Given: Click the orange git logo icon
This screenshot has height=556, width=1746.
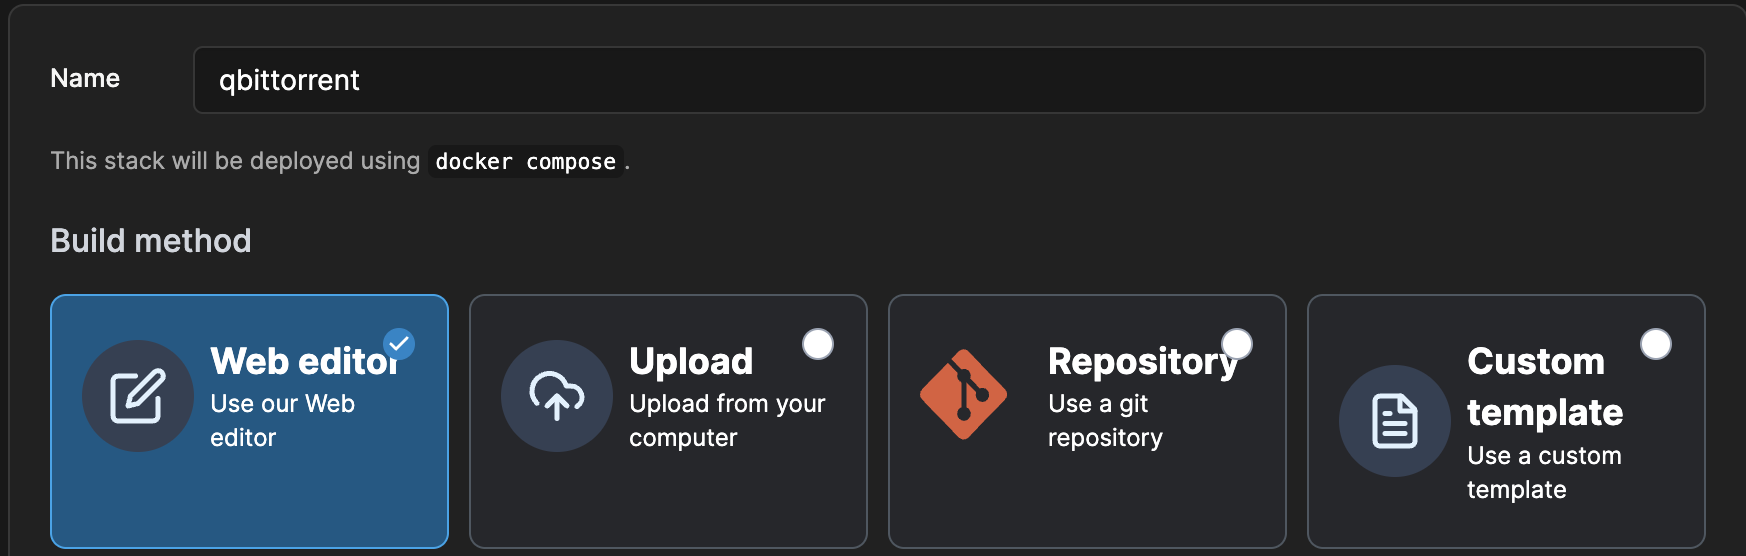Looking at the screenshot, I should pyautogui.click(x=963, y=395).
